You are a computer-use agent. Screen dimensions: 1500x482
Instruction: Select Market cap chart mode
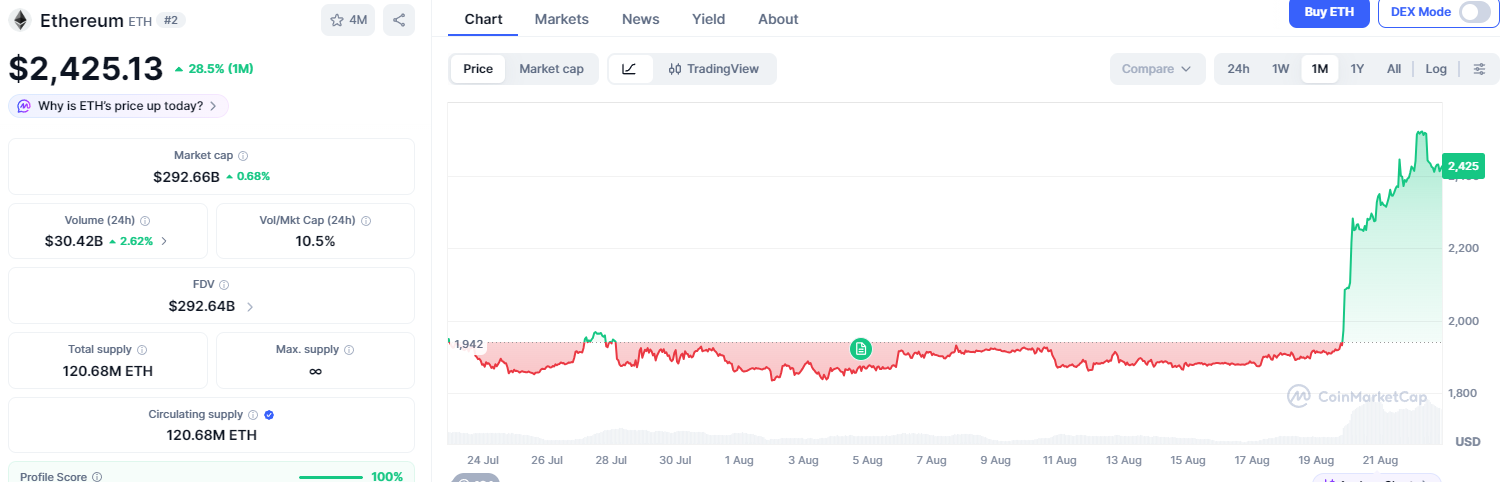[x=551, y=69]
